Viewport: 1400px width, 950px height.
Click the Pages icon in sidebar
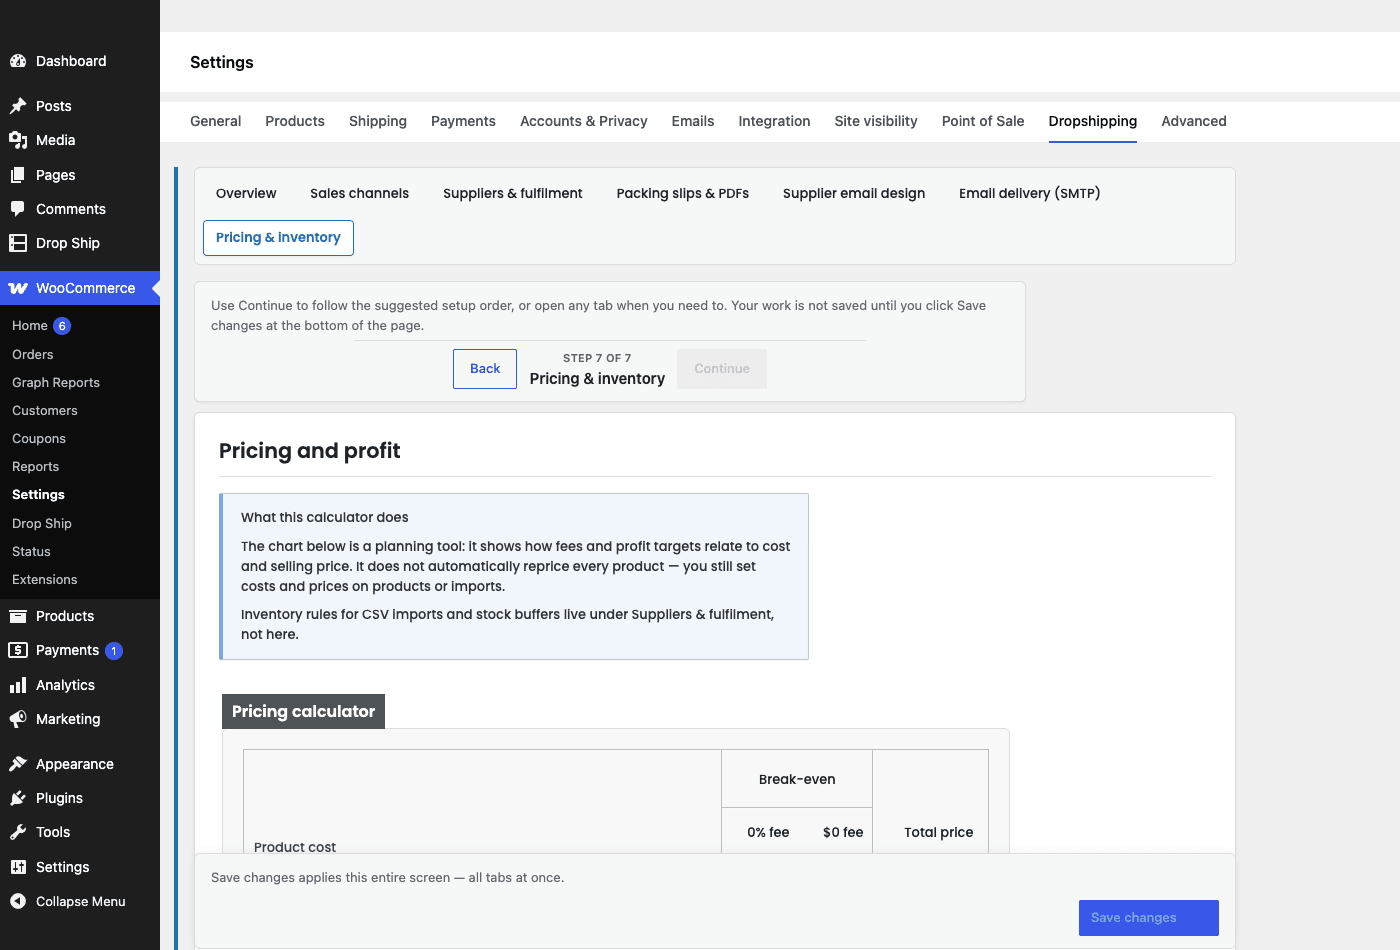pyautogui.click(x=18, y=175)
